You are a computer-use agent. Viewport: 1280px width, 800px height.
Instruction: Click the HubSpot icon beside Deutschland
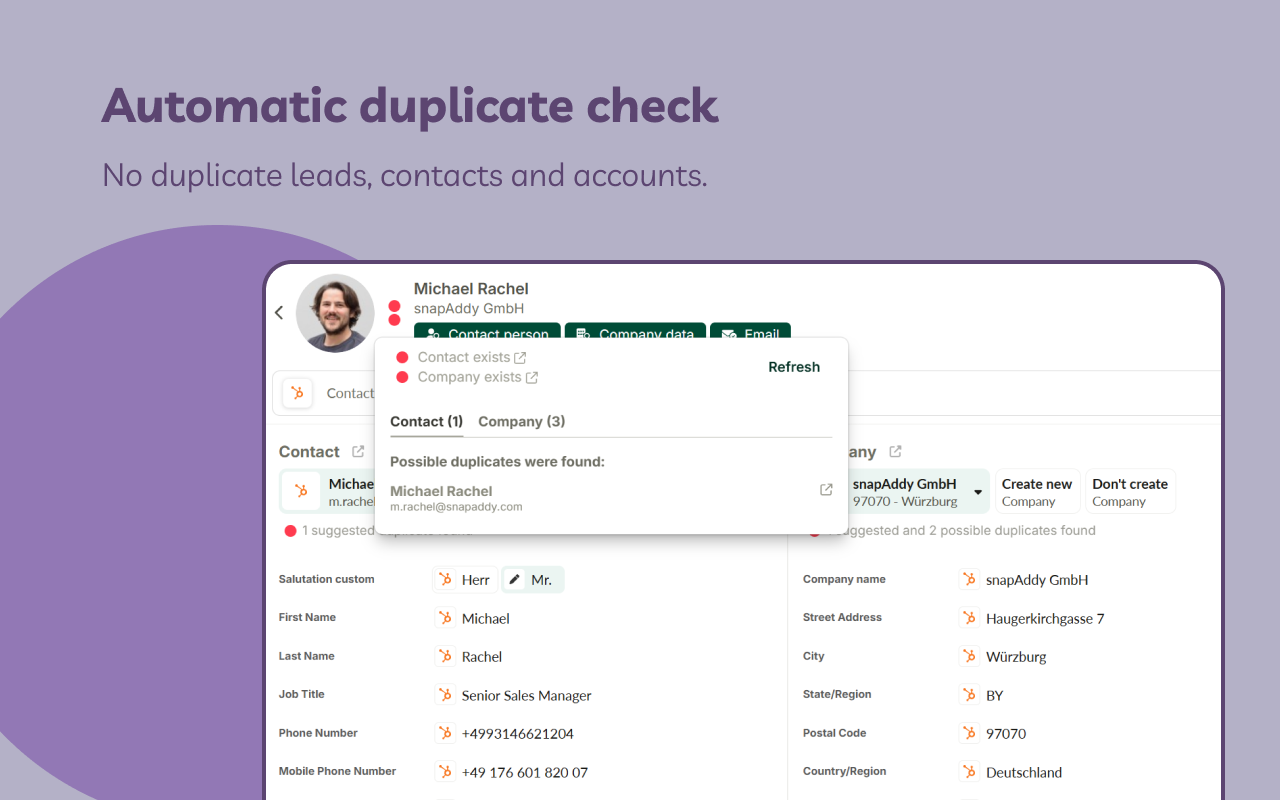click(x=969, y=772)
